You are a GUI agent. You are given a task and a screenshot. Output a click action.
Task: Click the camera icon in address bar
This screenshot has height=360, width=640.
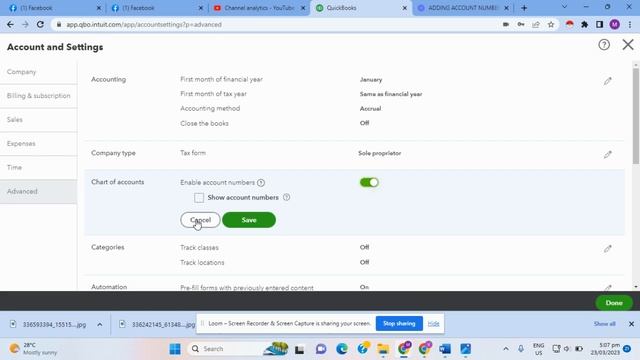506,24
